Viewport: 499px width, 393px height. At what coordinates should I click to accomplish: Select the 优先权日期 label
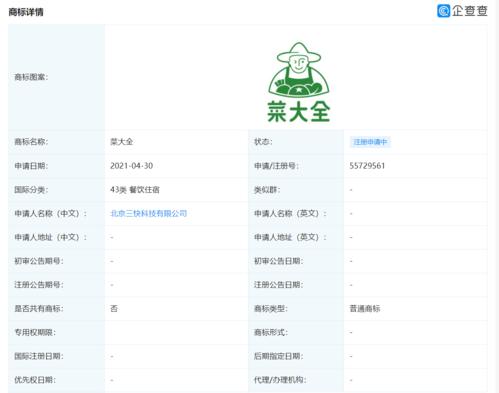click(35, 380)
